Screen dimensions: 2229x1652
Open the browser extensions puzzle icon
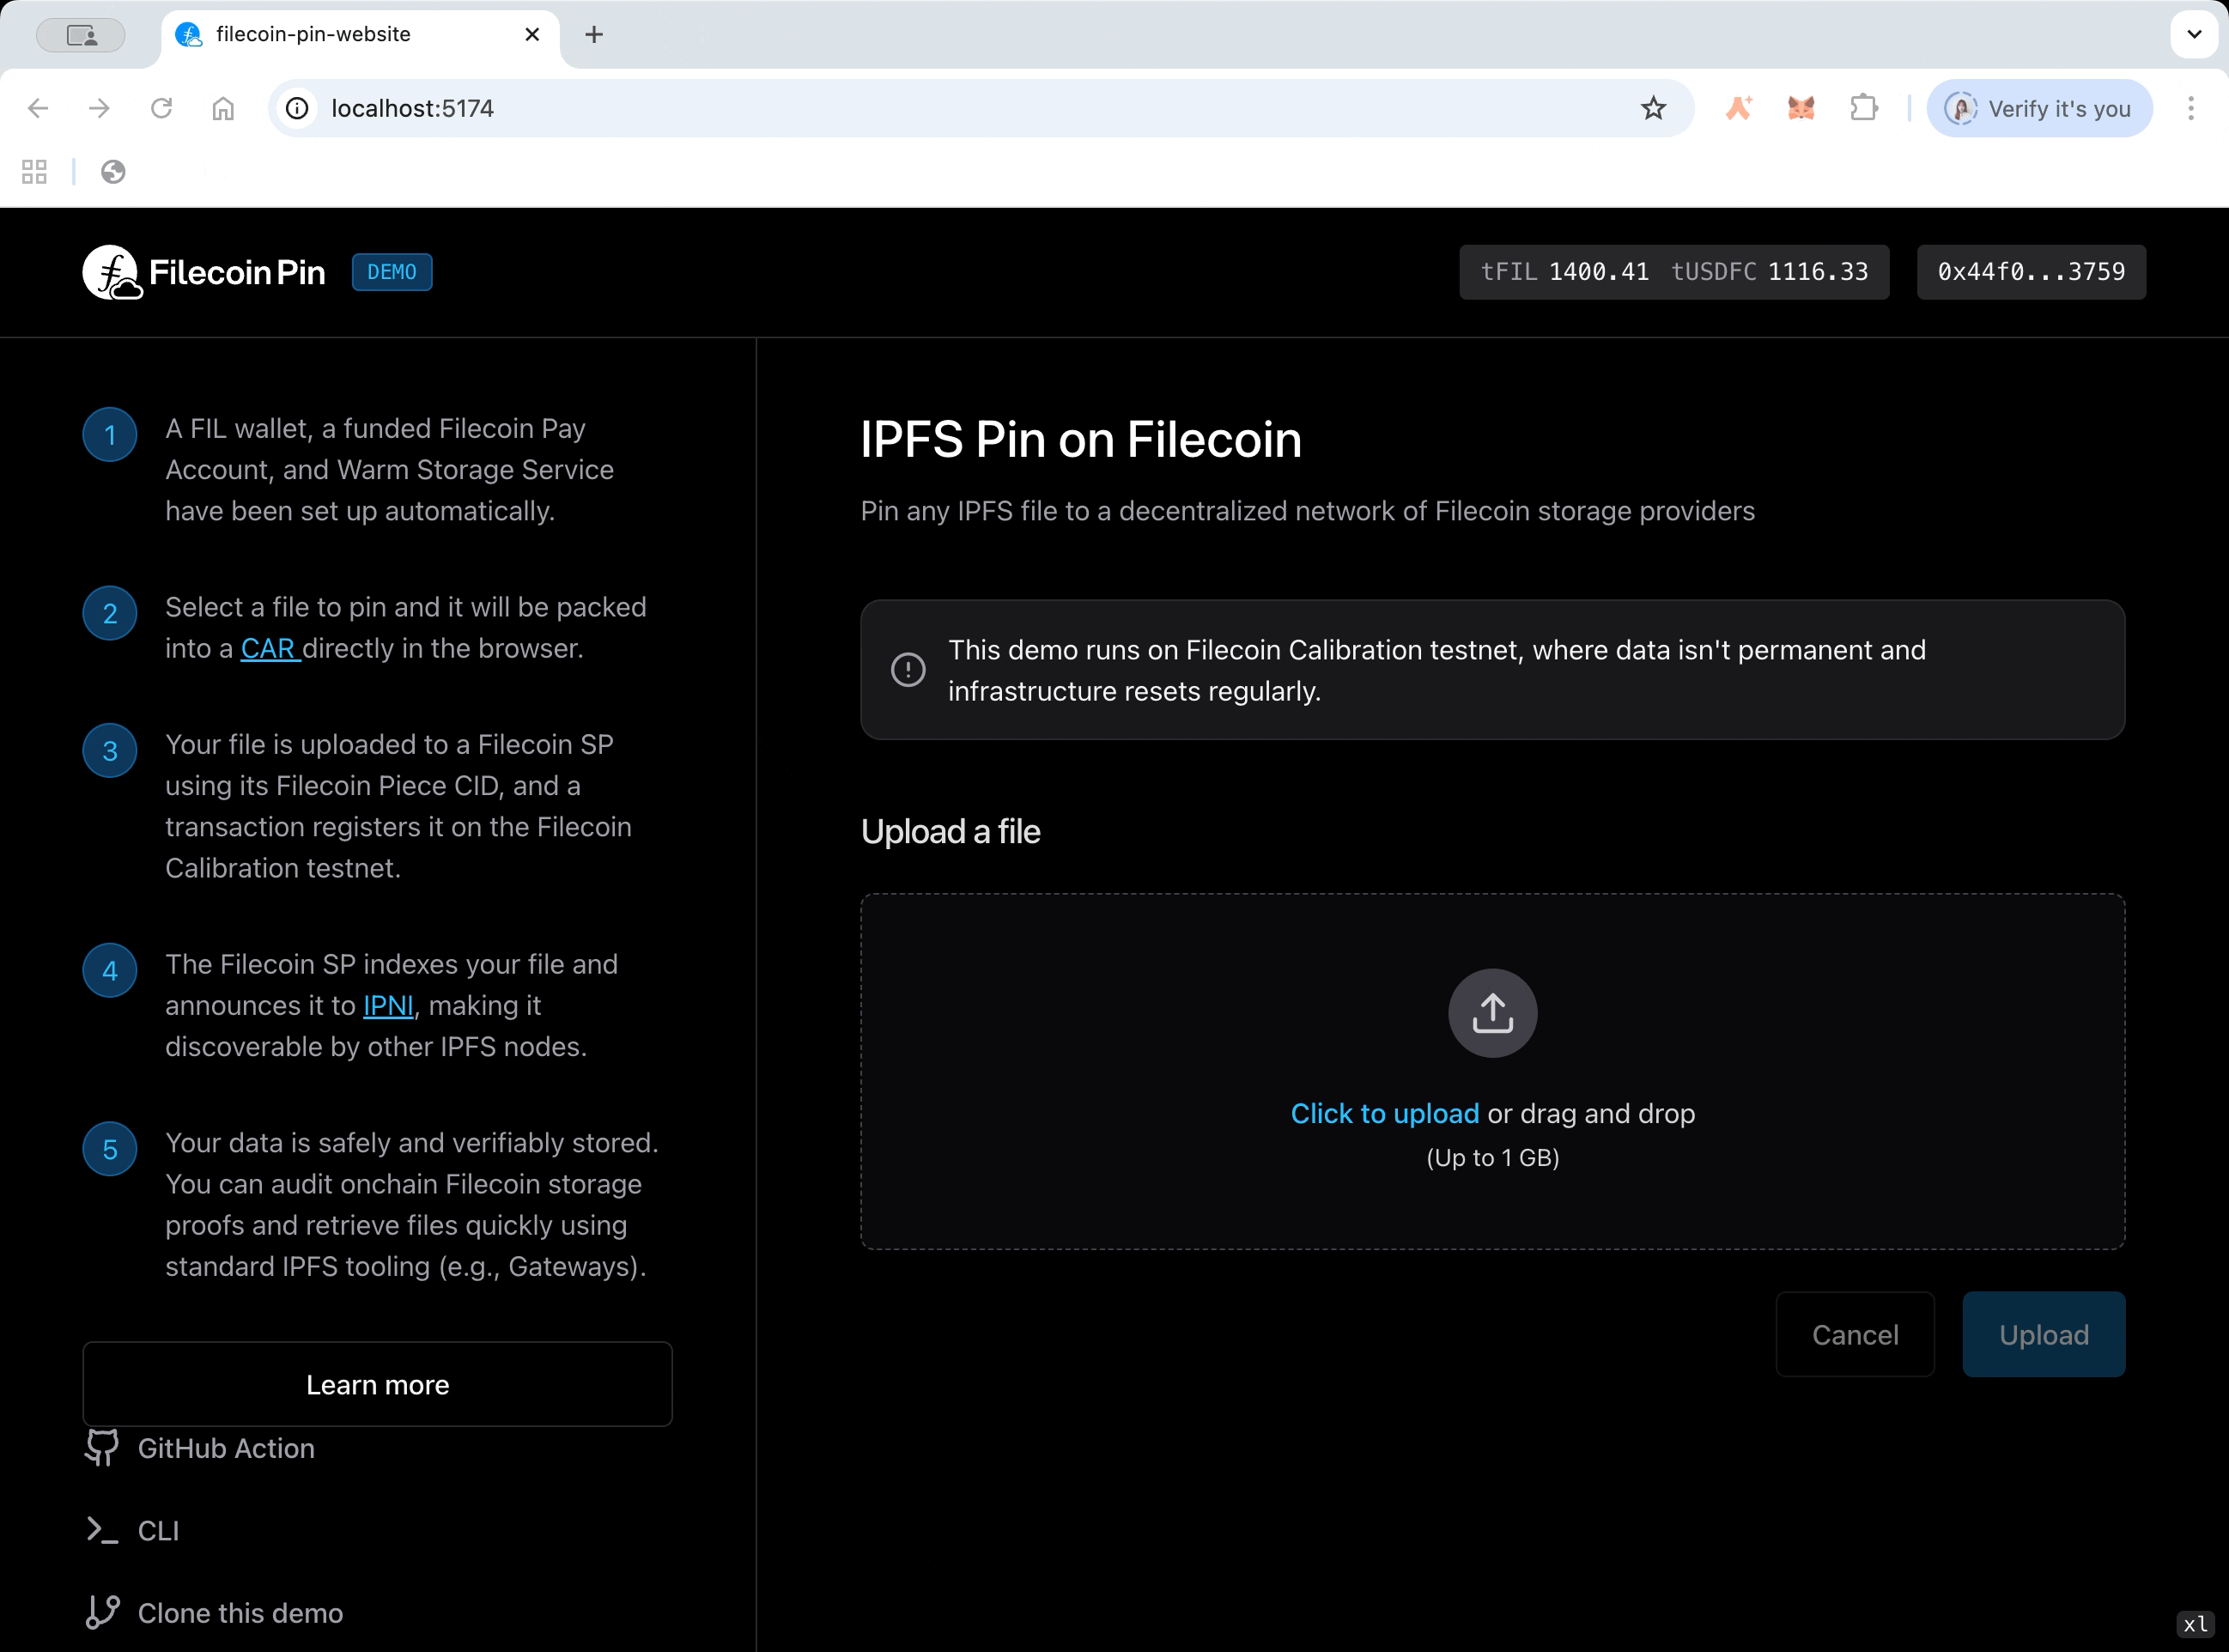coord(1863,108)
